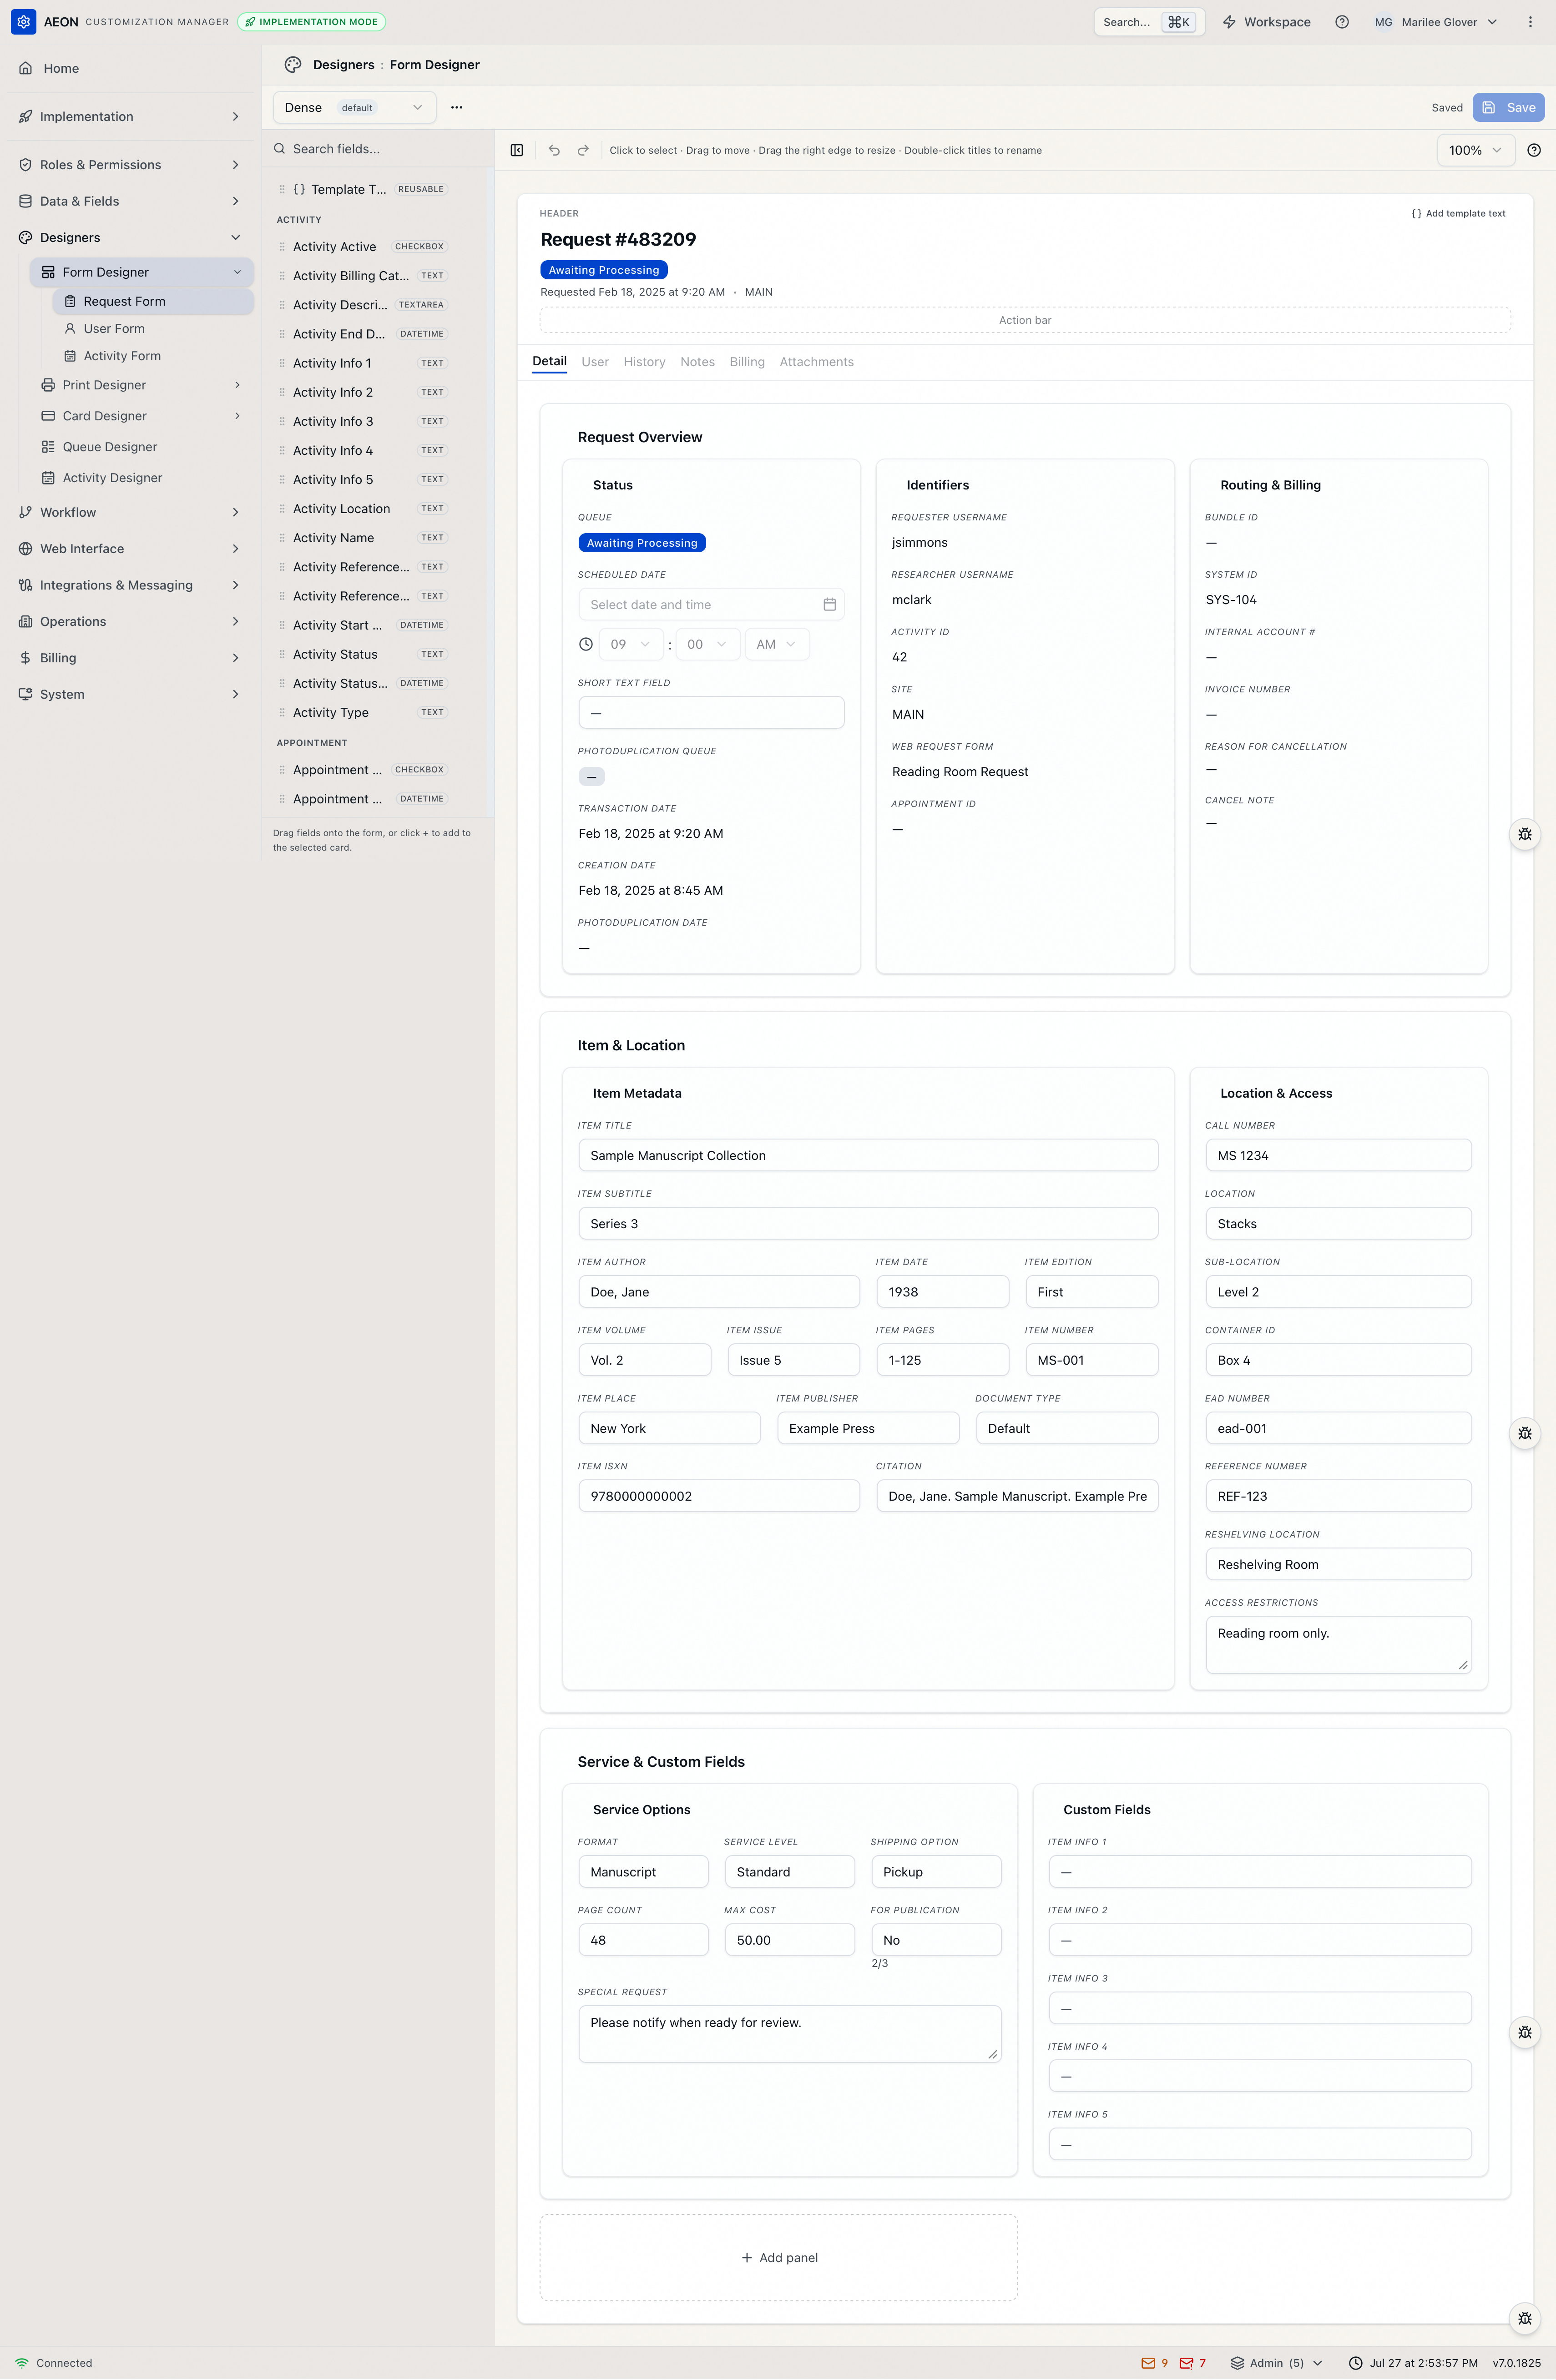
Task: Switch to the User tab
Action: pyautogui.click(x=595, y=362)
